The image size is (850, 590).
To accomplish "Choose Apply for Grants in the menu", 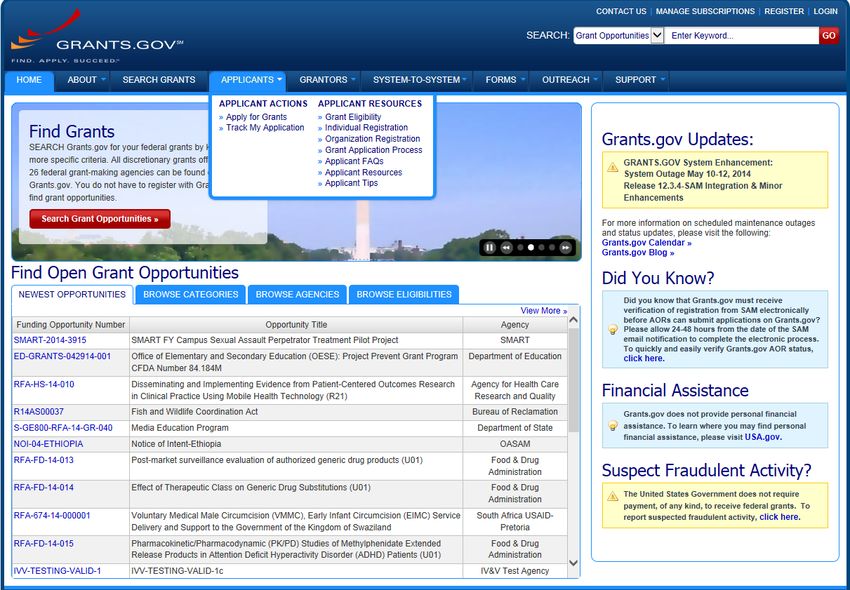I will click(256, 117).
